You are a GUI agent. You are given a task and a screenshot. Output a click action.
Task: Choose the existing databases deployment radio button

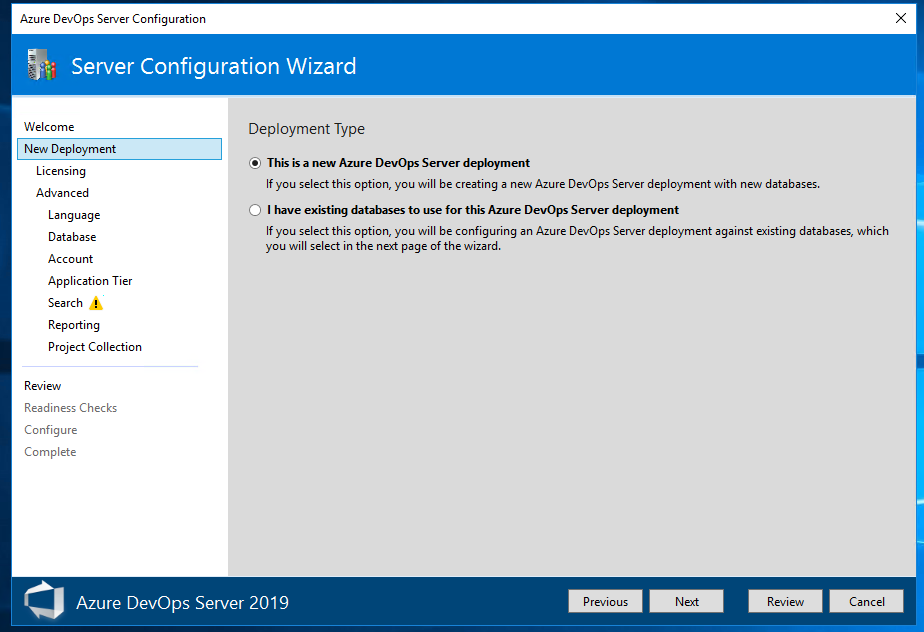pos(255,210)
